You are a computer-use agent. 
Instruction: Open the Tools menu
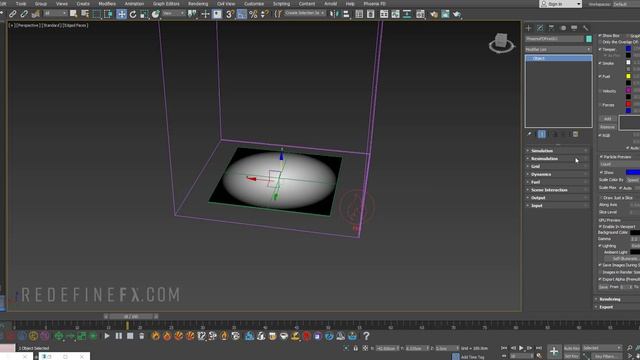click(x=21, y=4)
